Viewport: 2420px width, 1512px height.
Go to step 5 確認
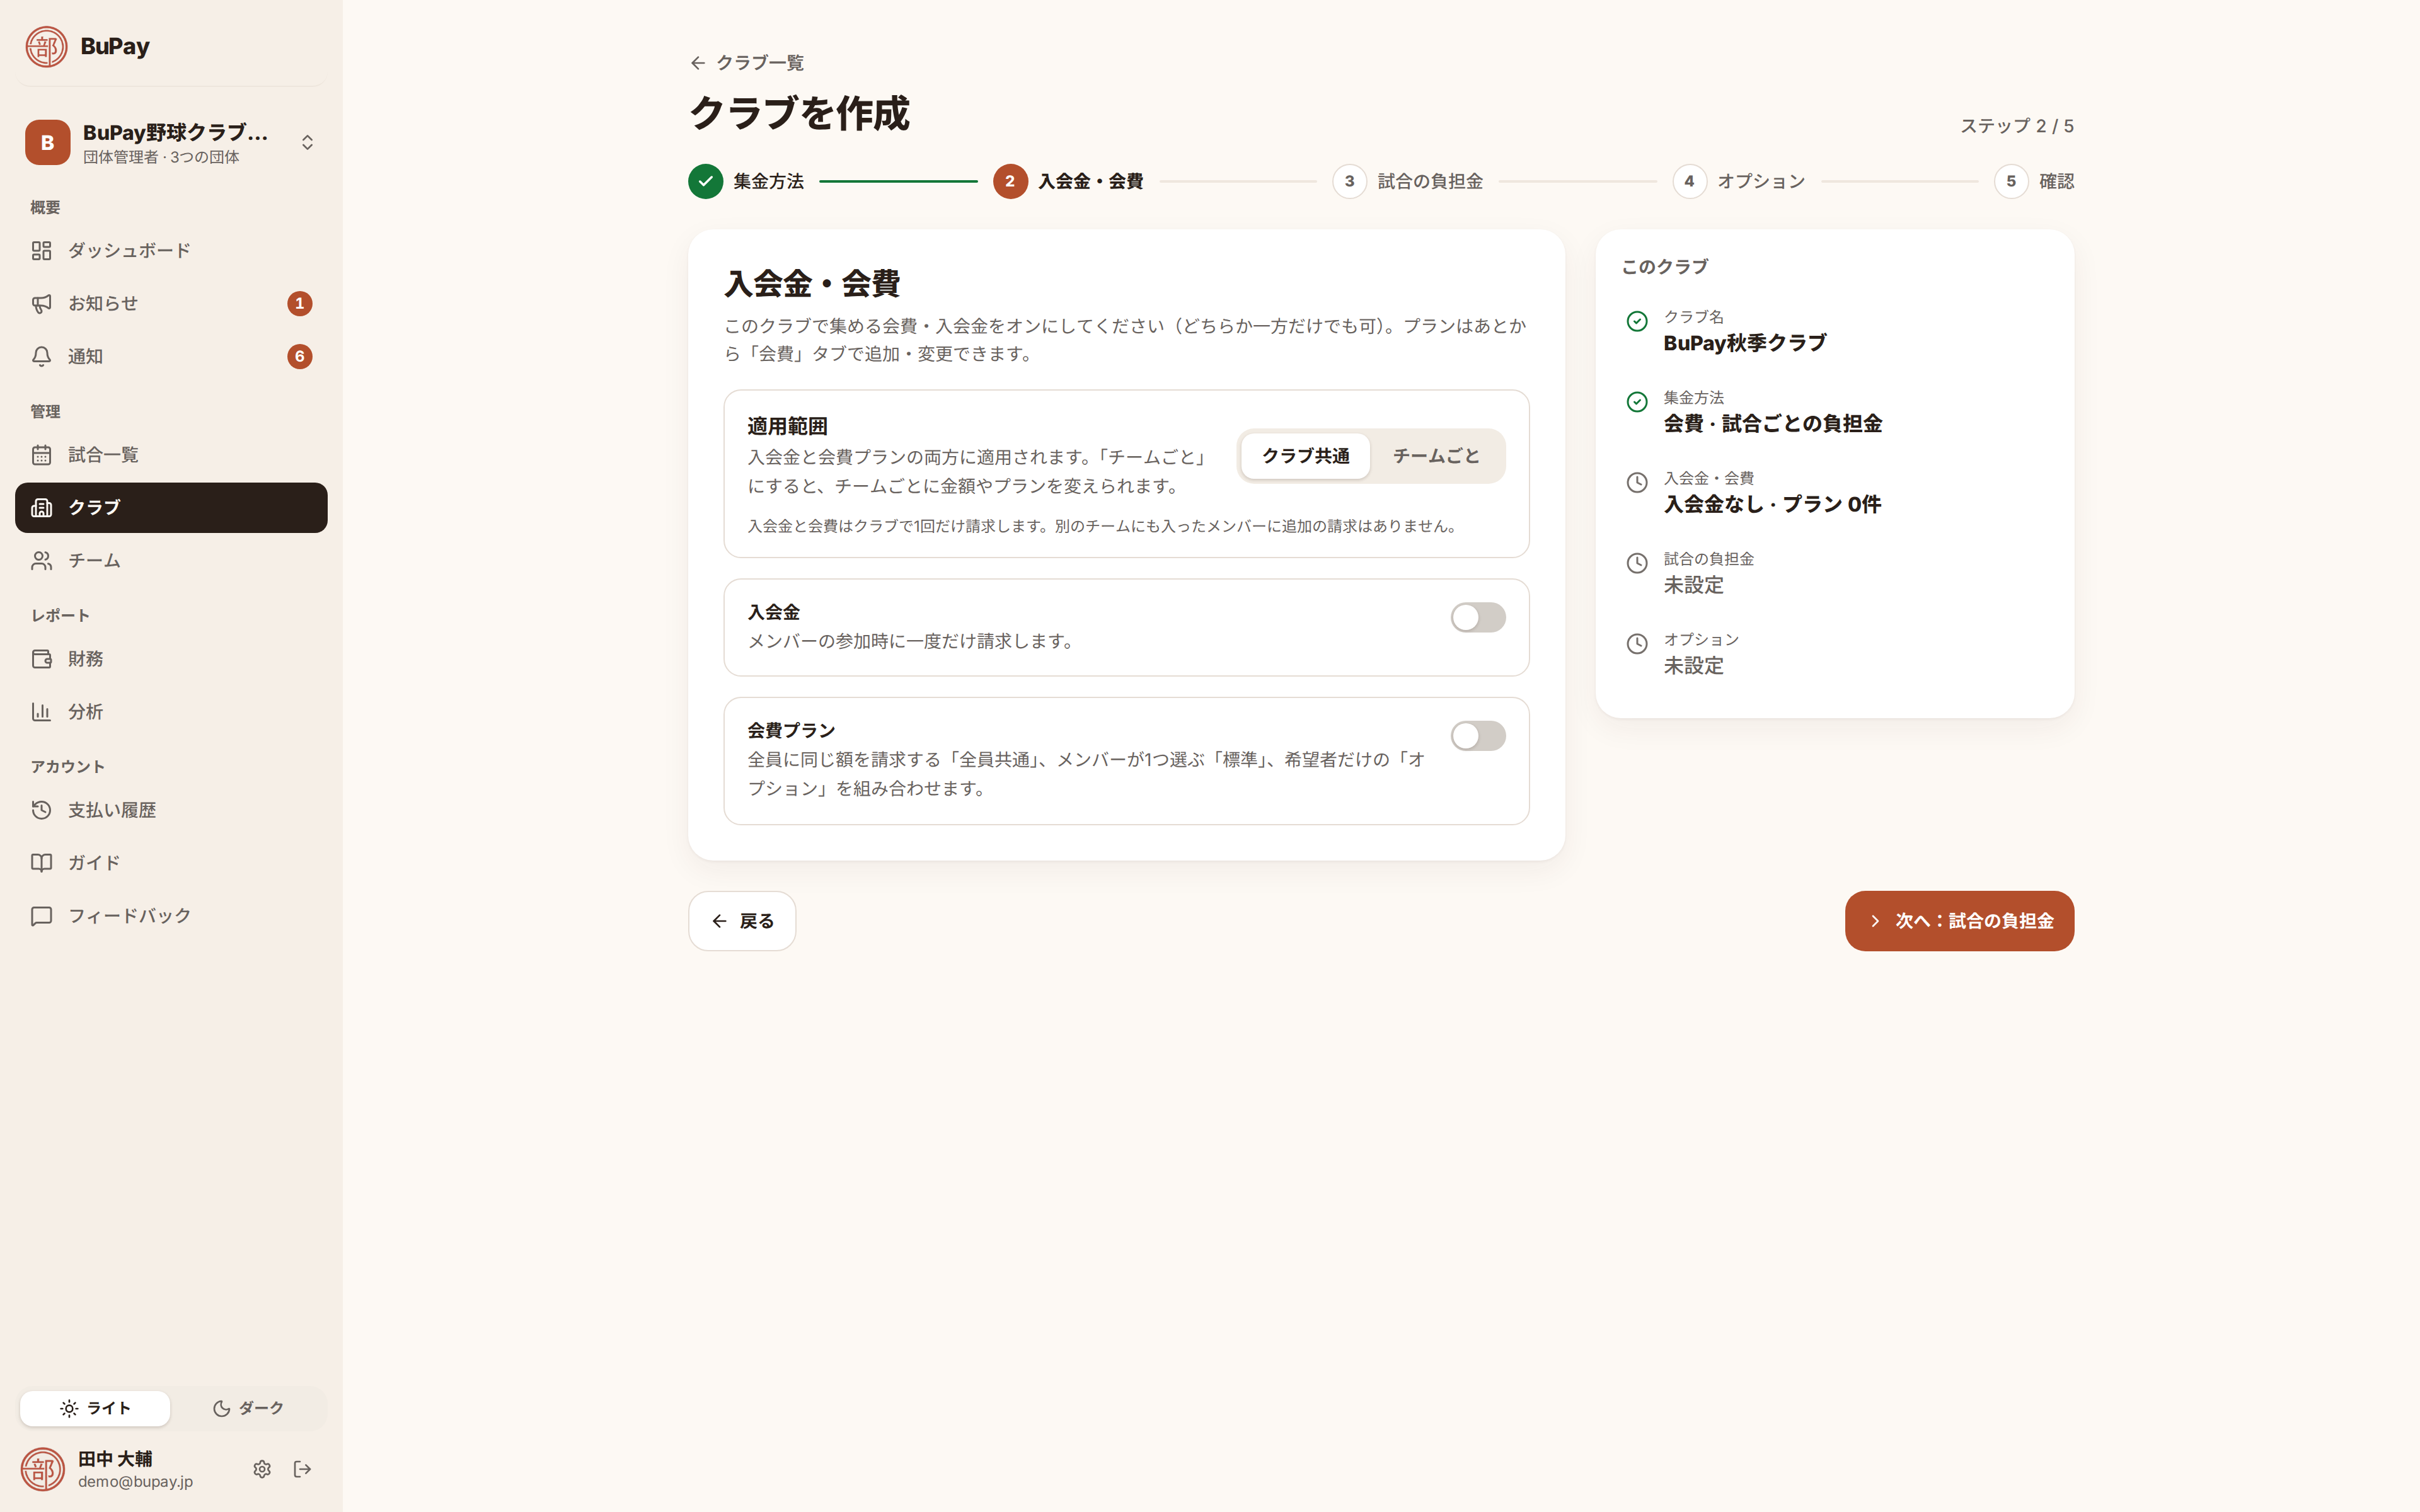click(2034, 181)
